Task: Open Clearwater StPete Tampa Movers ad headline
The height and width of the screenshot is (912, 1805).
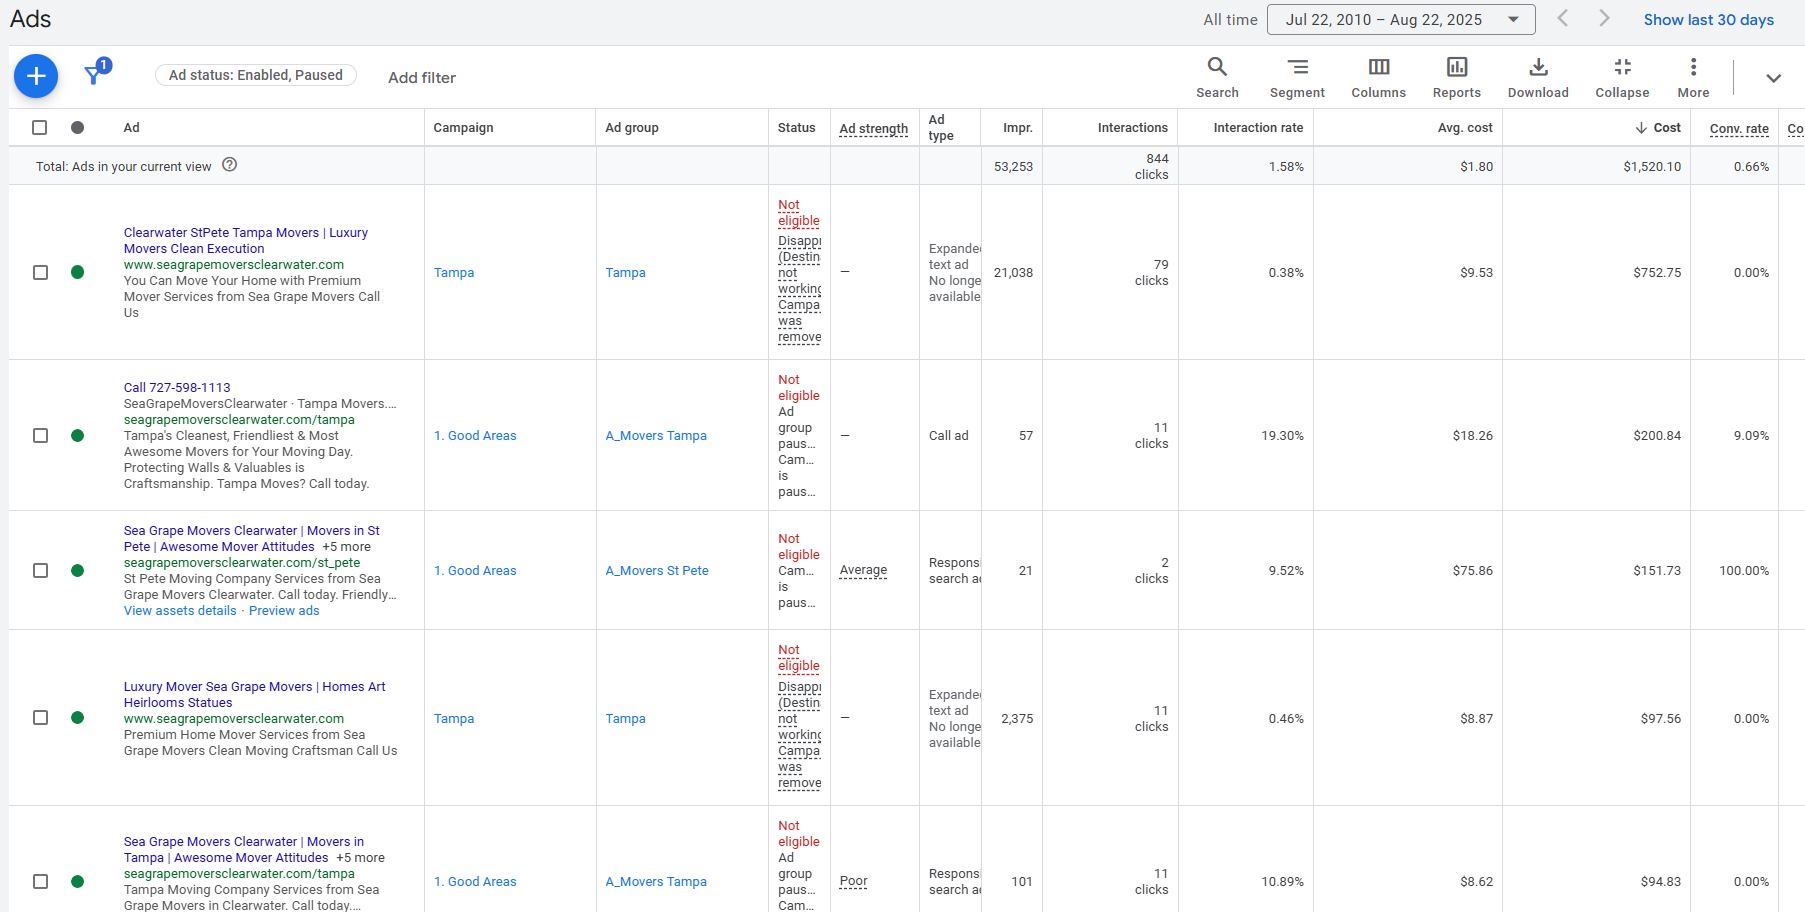Action: tap(245, 240)
